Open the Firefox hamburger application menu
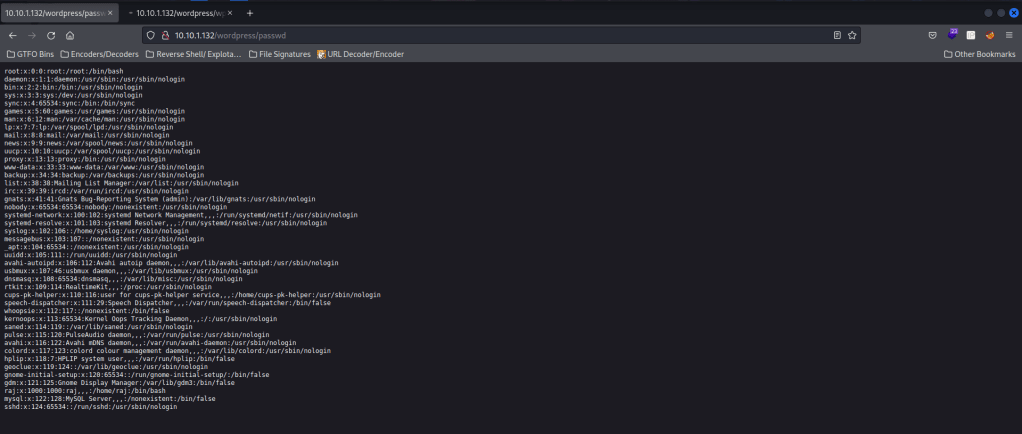The width and height of the screenshot is (1022, 434). (x=1009, y=34)
